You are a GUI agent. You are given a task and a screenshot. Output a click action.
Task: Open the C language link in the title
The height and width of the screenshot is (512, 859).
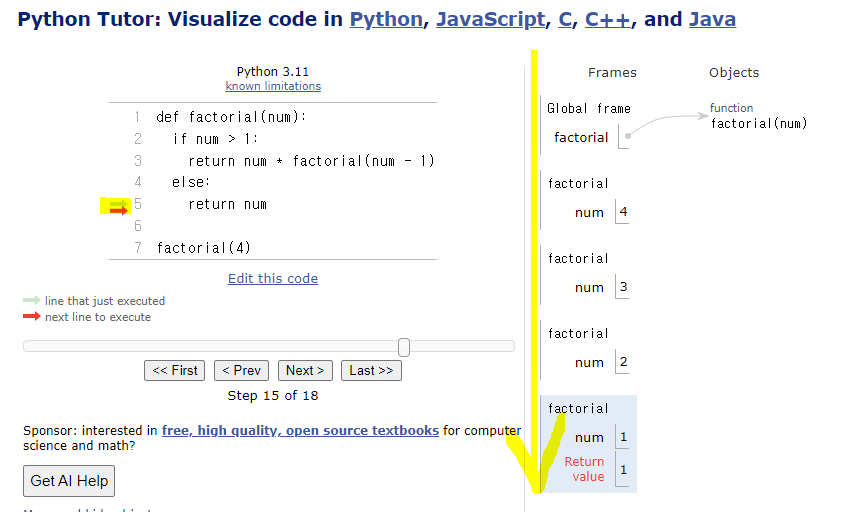pyautogui.click(x=565, y=19)
